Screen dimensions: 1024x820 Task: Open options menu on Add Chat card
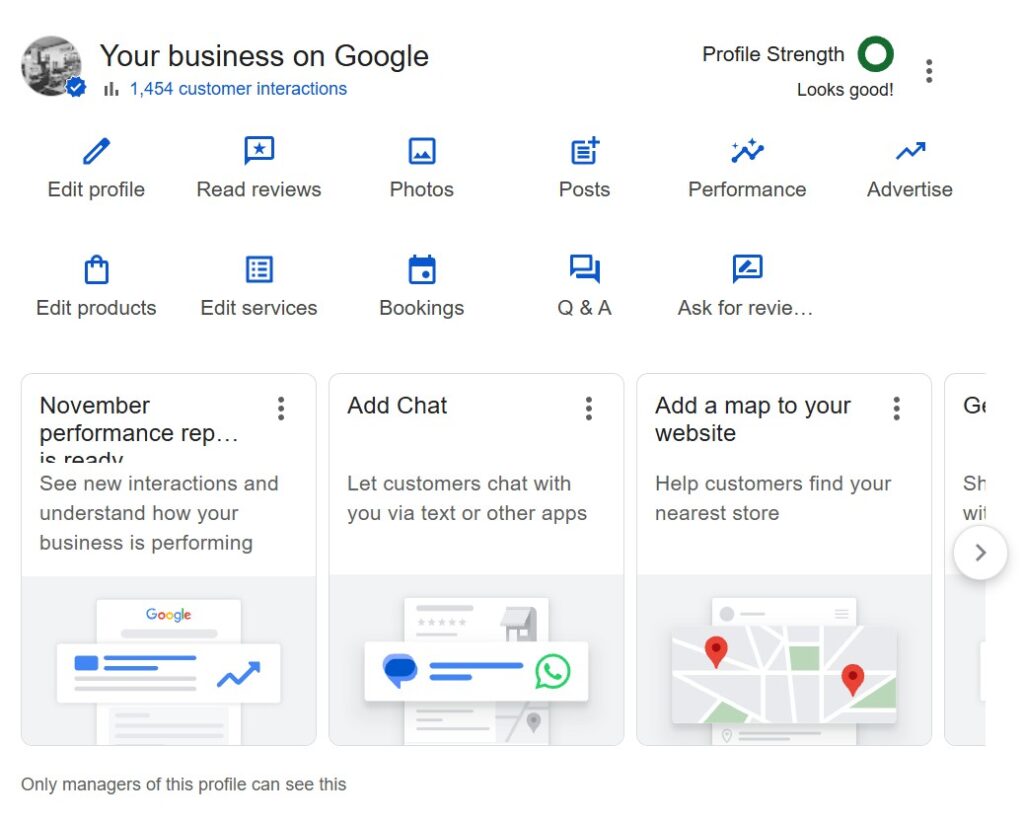pos(589,408)
